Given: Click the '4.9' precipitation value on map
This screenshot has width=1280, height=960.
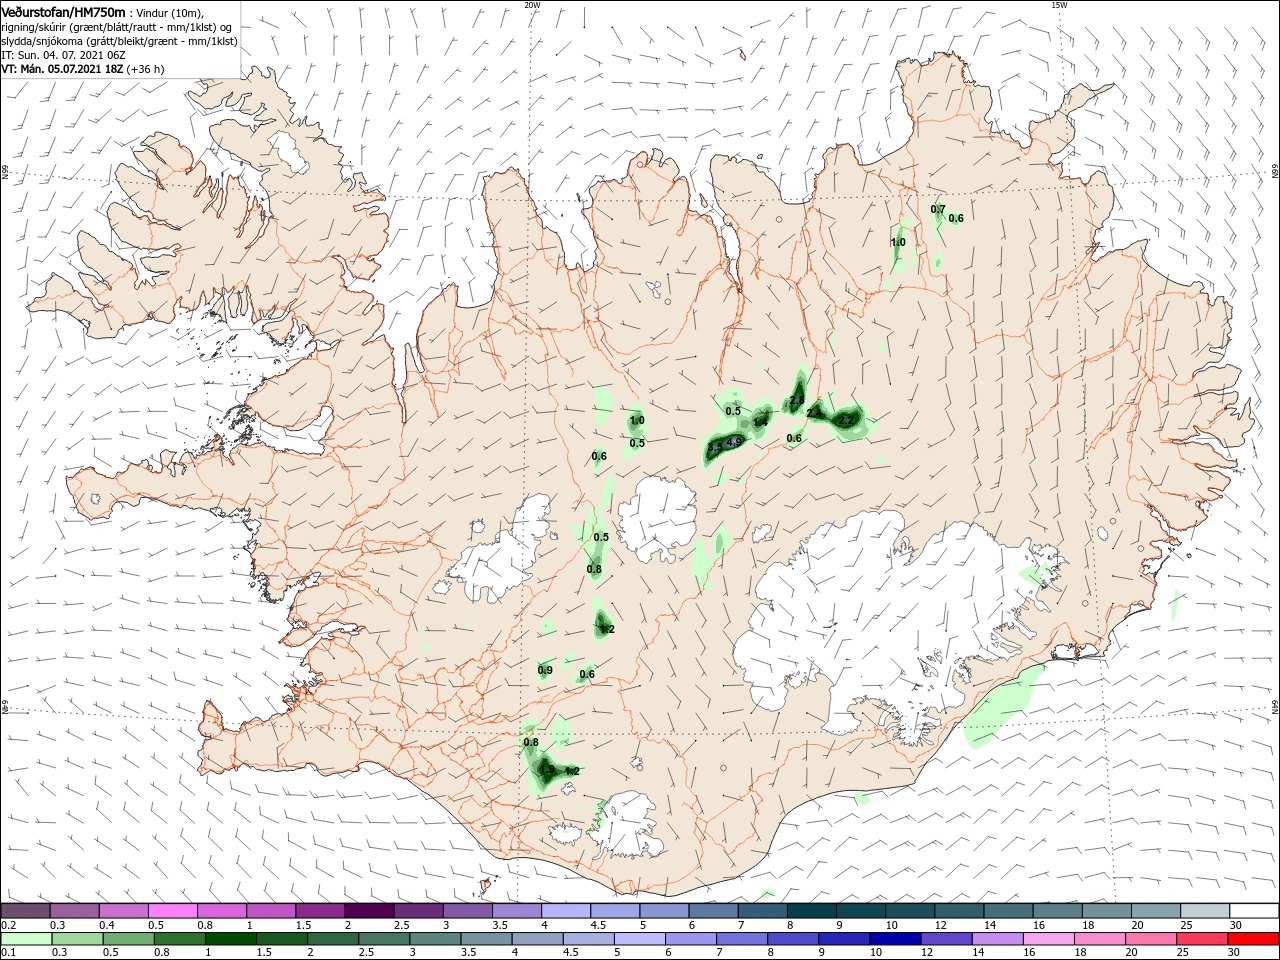Looking at the screenshot, I should click(734, 442).
